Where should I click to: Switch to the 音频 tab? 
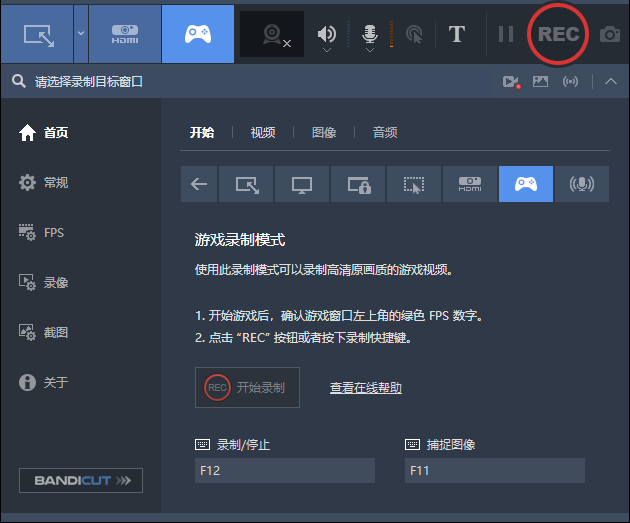coord(385,132)
